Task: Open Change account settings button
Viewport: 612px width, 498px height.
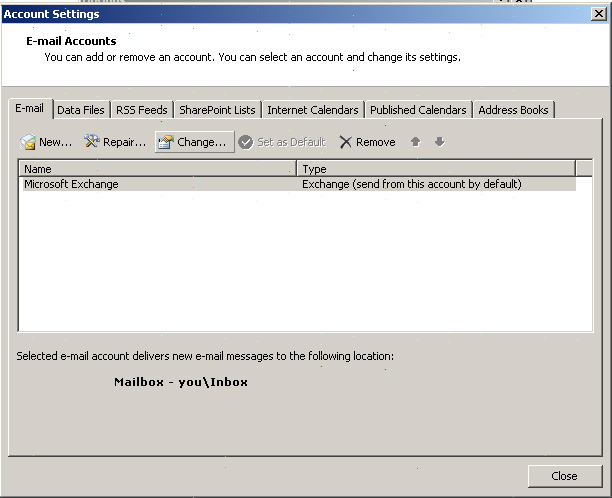Action: [194, 142]
